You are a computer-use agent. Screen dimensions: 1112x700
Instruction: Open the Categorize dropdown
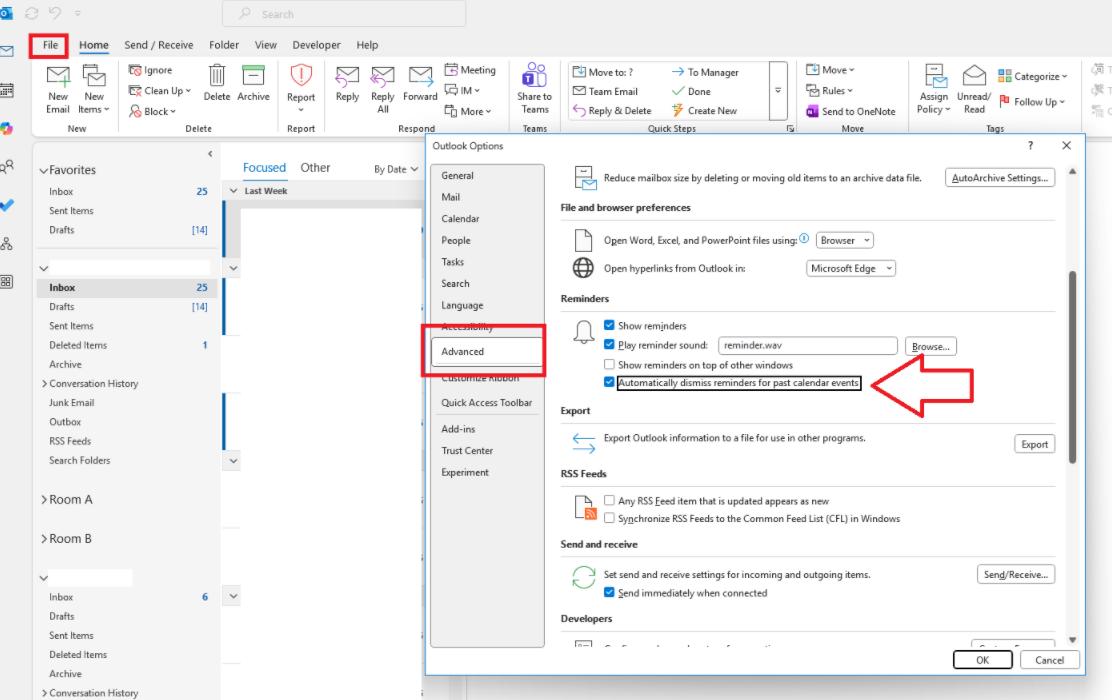(x=1033, y=76)
